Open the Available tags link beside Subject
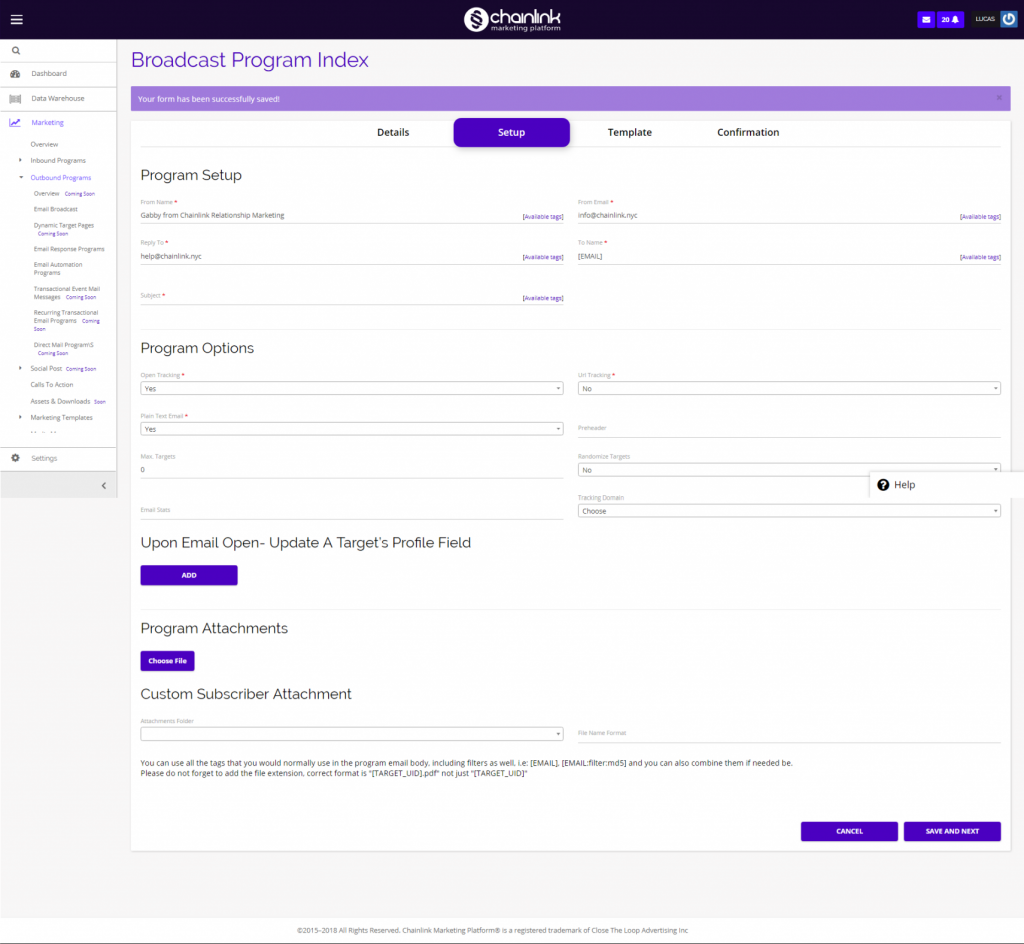 coord(543,297)
